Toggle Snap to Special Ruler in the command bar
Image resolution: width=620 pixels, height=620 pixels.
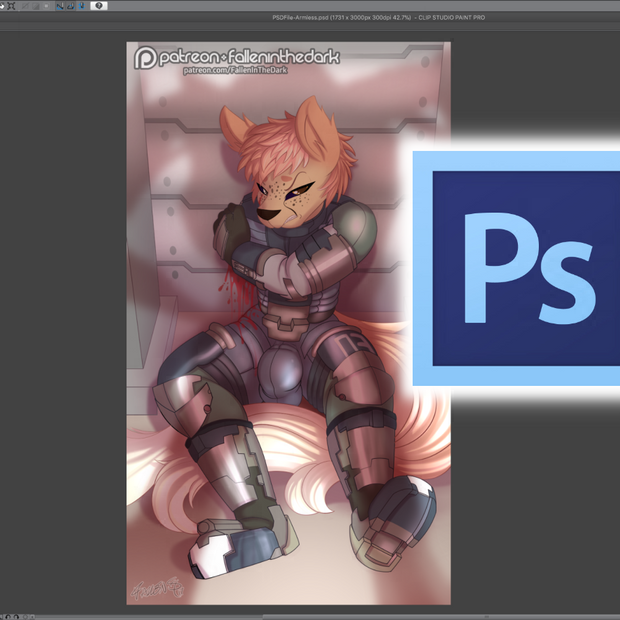[x=70, y=6]
